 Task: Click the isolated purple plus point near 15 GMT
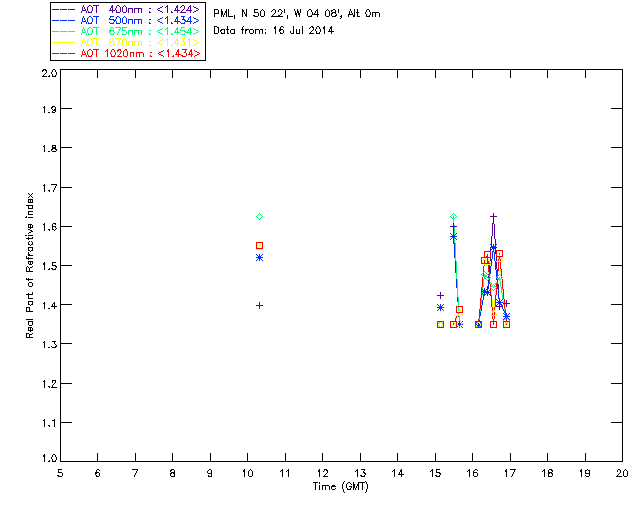[x=440, y=295]
